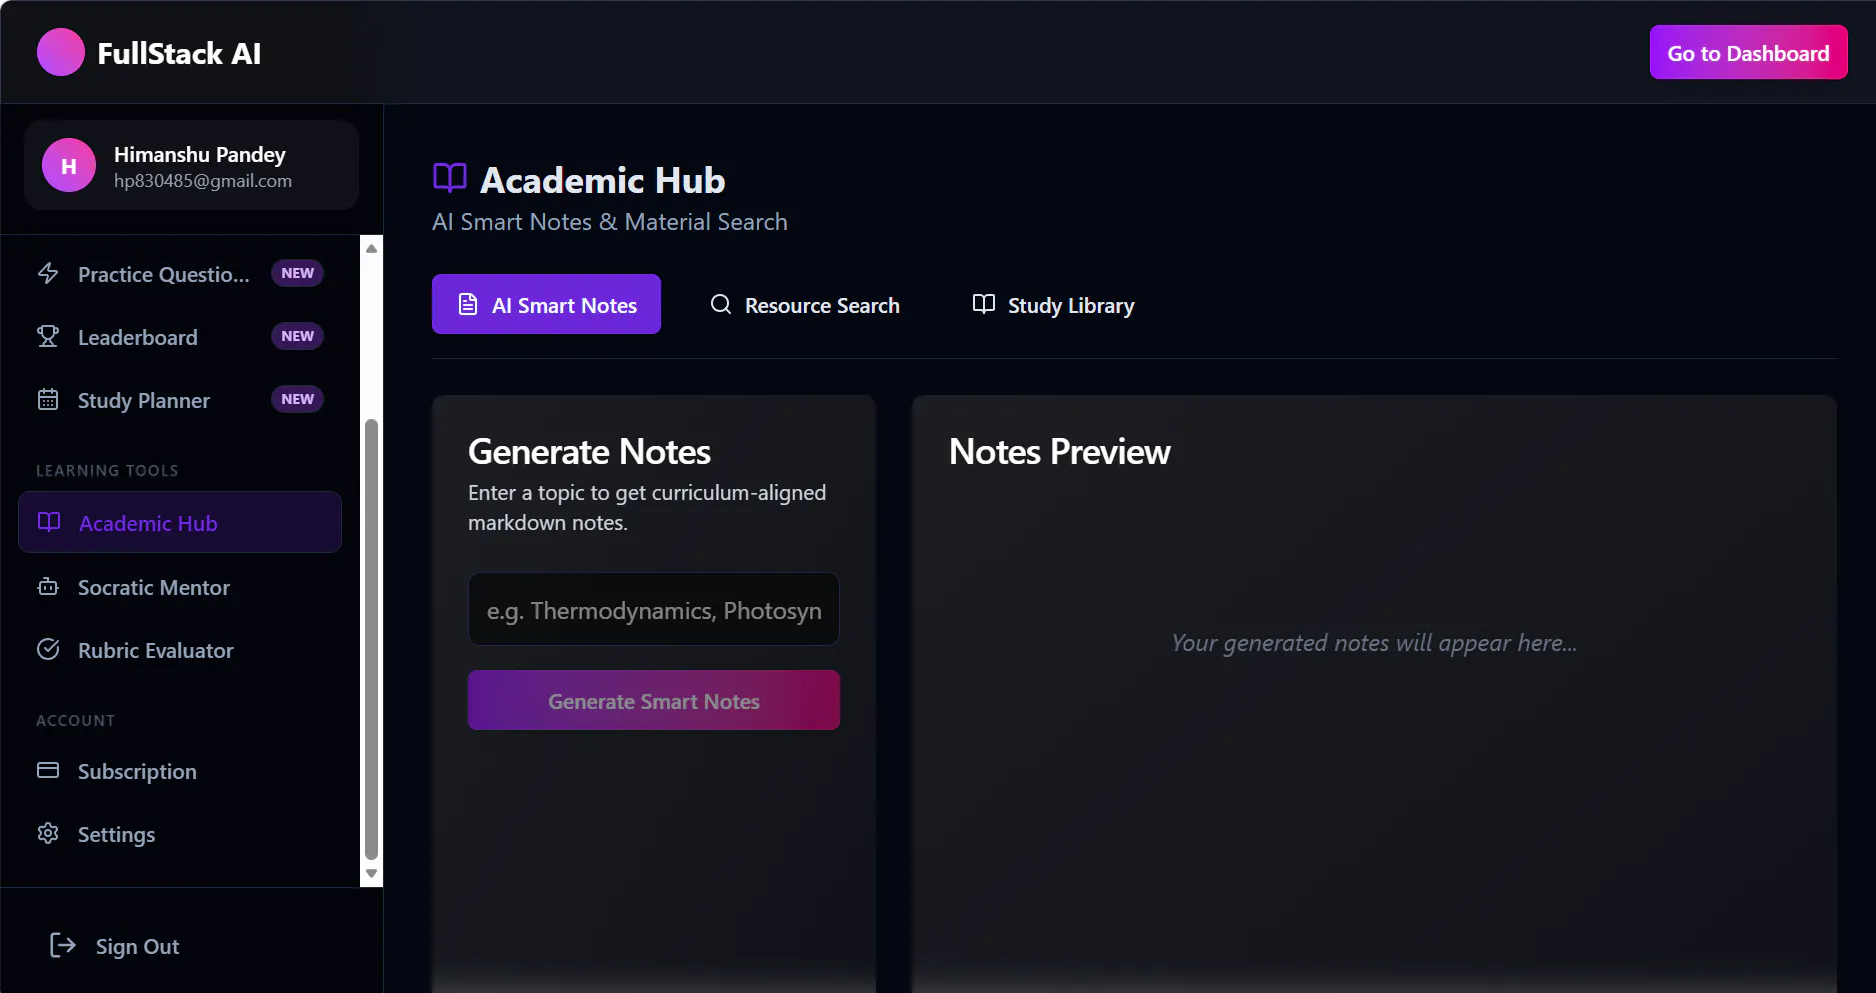Click the FullStack AI brand name
Screen dimensions: 1876x993
(x=179, y=53)
